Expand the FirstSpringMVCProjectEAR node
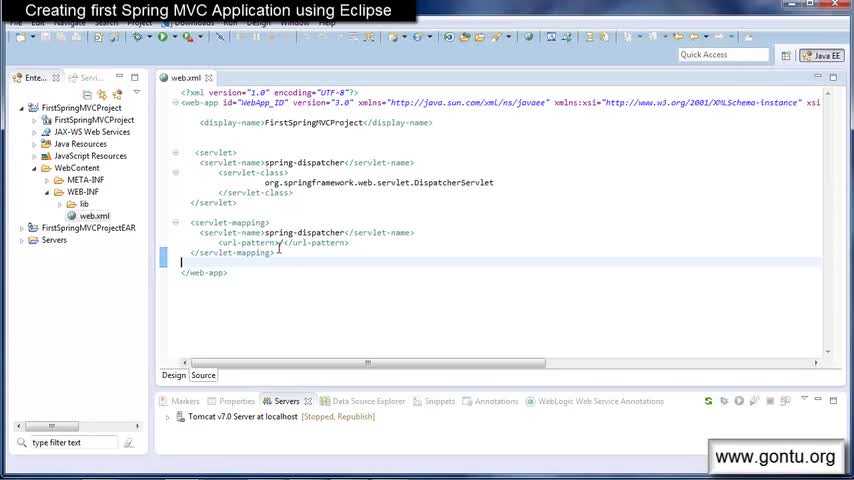Screen dimensions: 854x480 [x=22, y=228]
